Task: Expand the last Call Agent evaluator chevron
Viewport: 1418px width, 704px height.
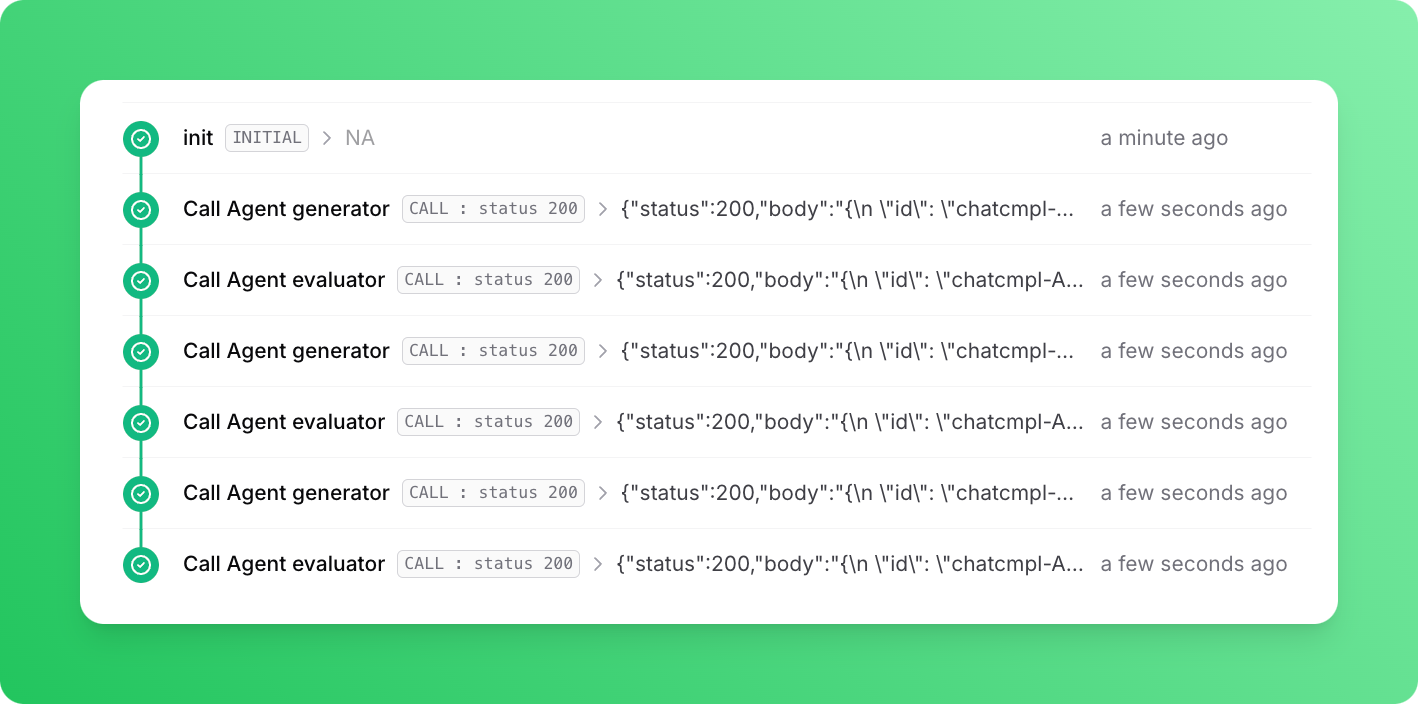Action: point(598,564)
